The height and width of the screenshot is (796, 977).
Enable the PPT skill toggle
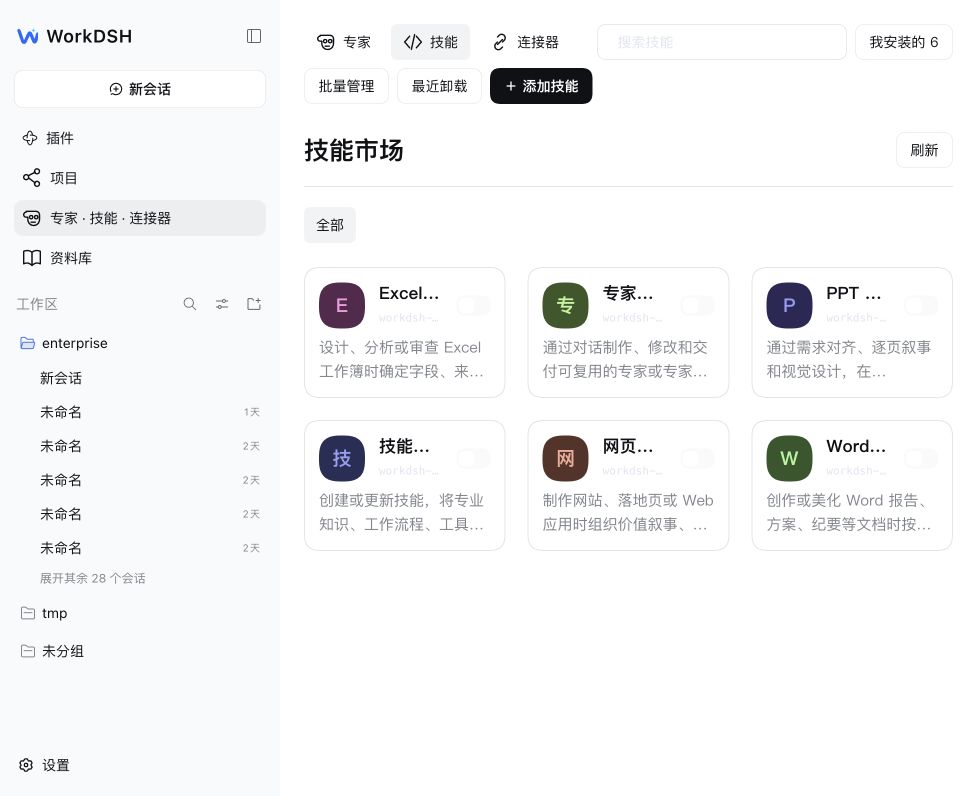(921, 305)
